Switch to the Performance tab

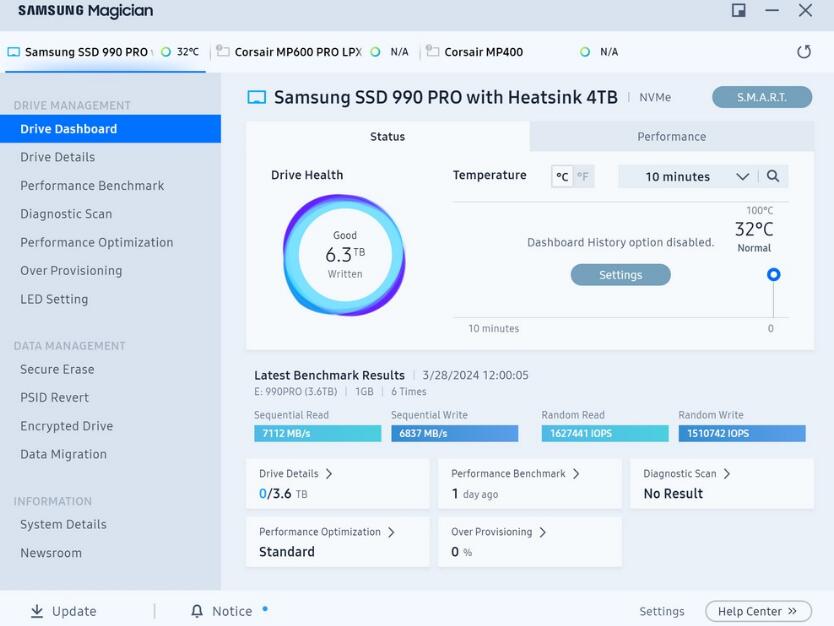pos(671,137)
